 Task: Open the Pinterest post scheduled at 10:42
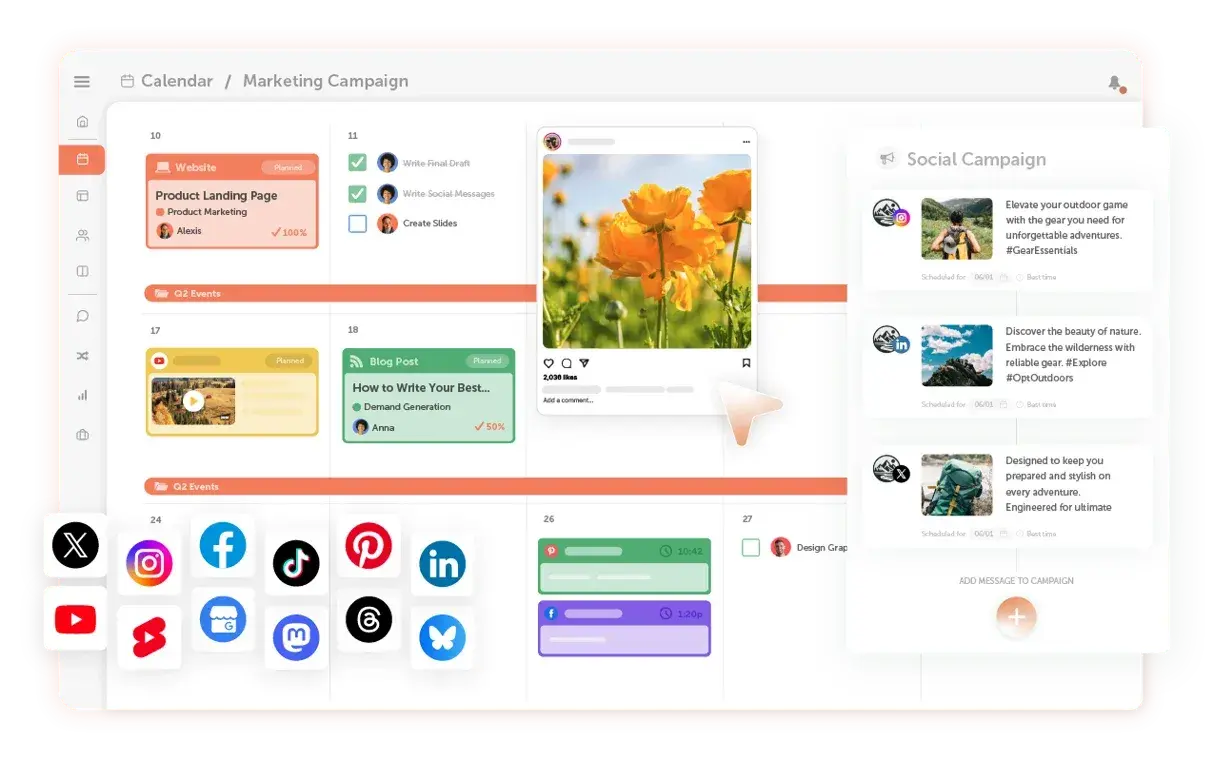[624, 567]
